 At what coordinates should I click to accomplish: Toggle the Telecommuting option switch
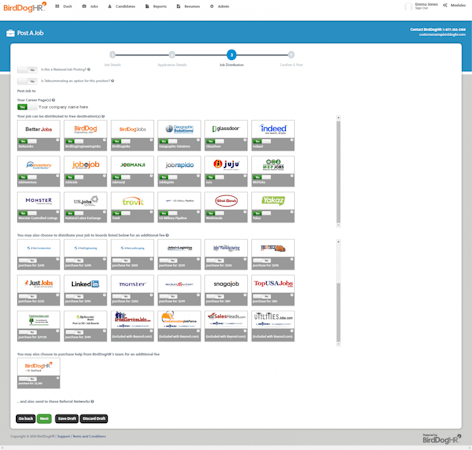(x=28, y=81)
